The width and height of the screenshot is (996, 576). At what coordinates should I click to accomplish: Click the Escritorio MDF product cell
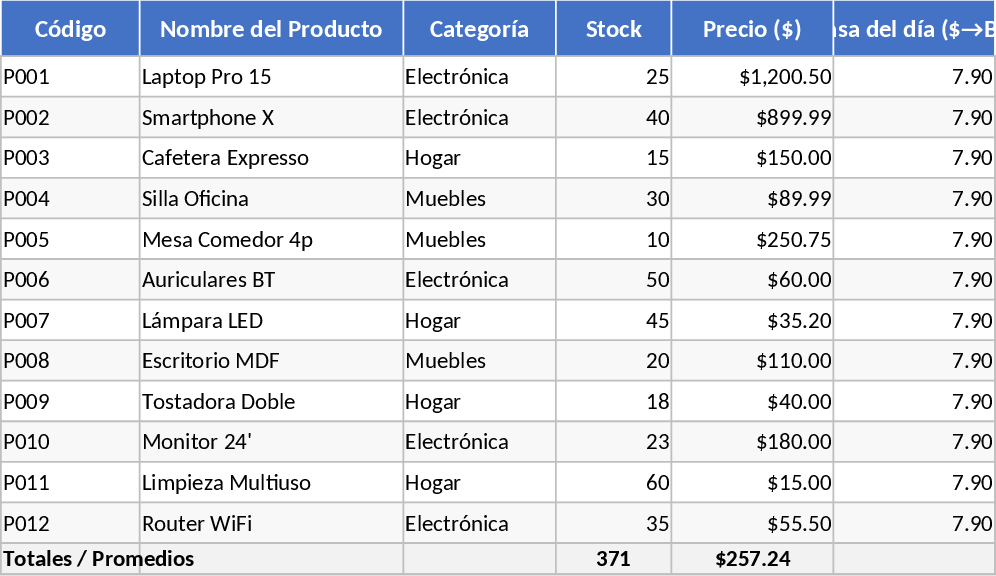271,361
